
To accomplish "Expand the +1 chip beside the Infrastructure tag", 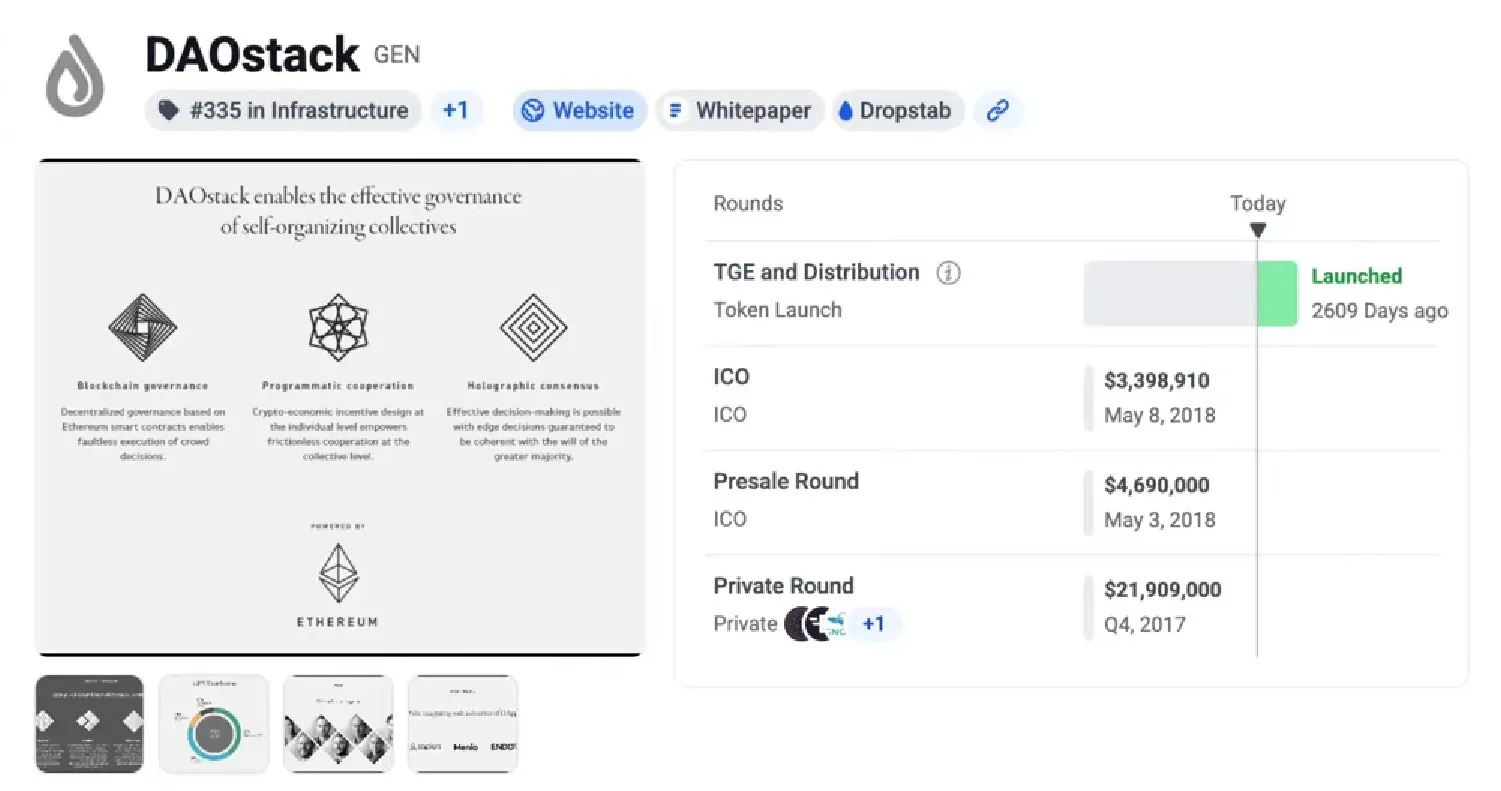I will 456,110.
